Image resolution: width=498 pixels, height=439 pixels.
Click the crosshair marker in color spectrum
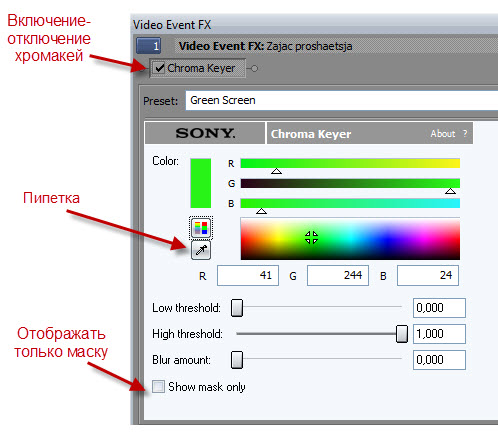pos(311,238)
